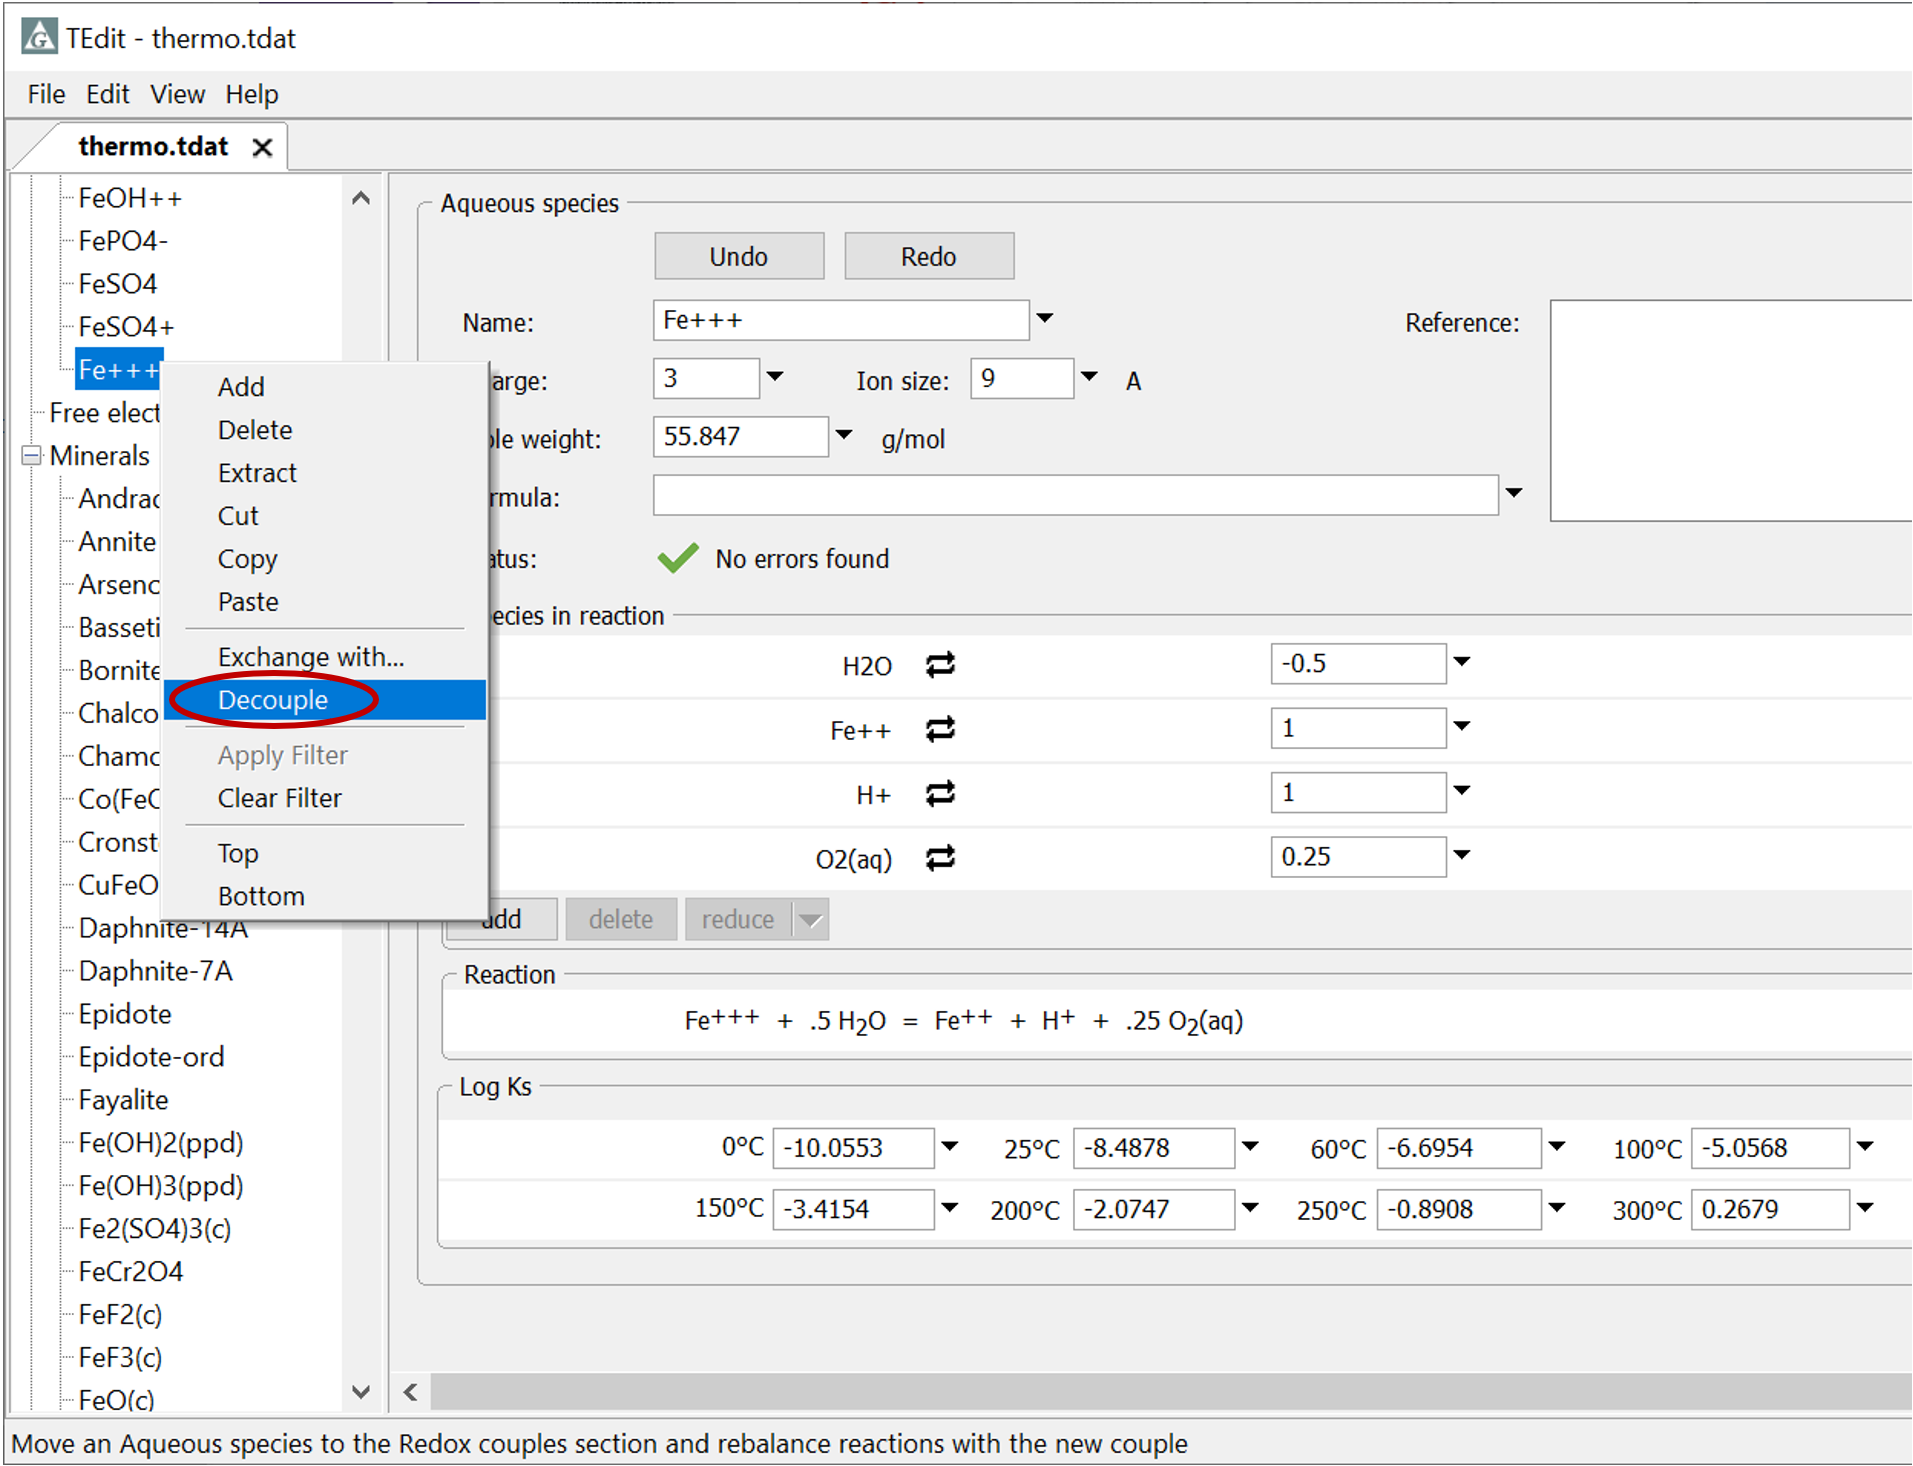The height and width of the screenshot is (1466, 1913).
Task: Choose Bottom in the context menu
Action: [326, 896]
